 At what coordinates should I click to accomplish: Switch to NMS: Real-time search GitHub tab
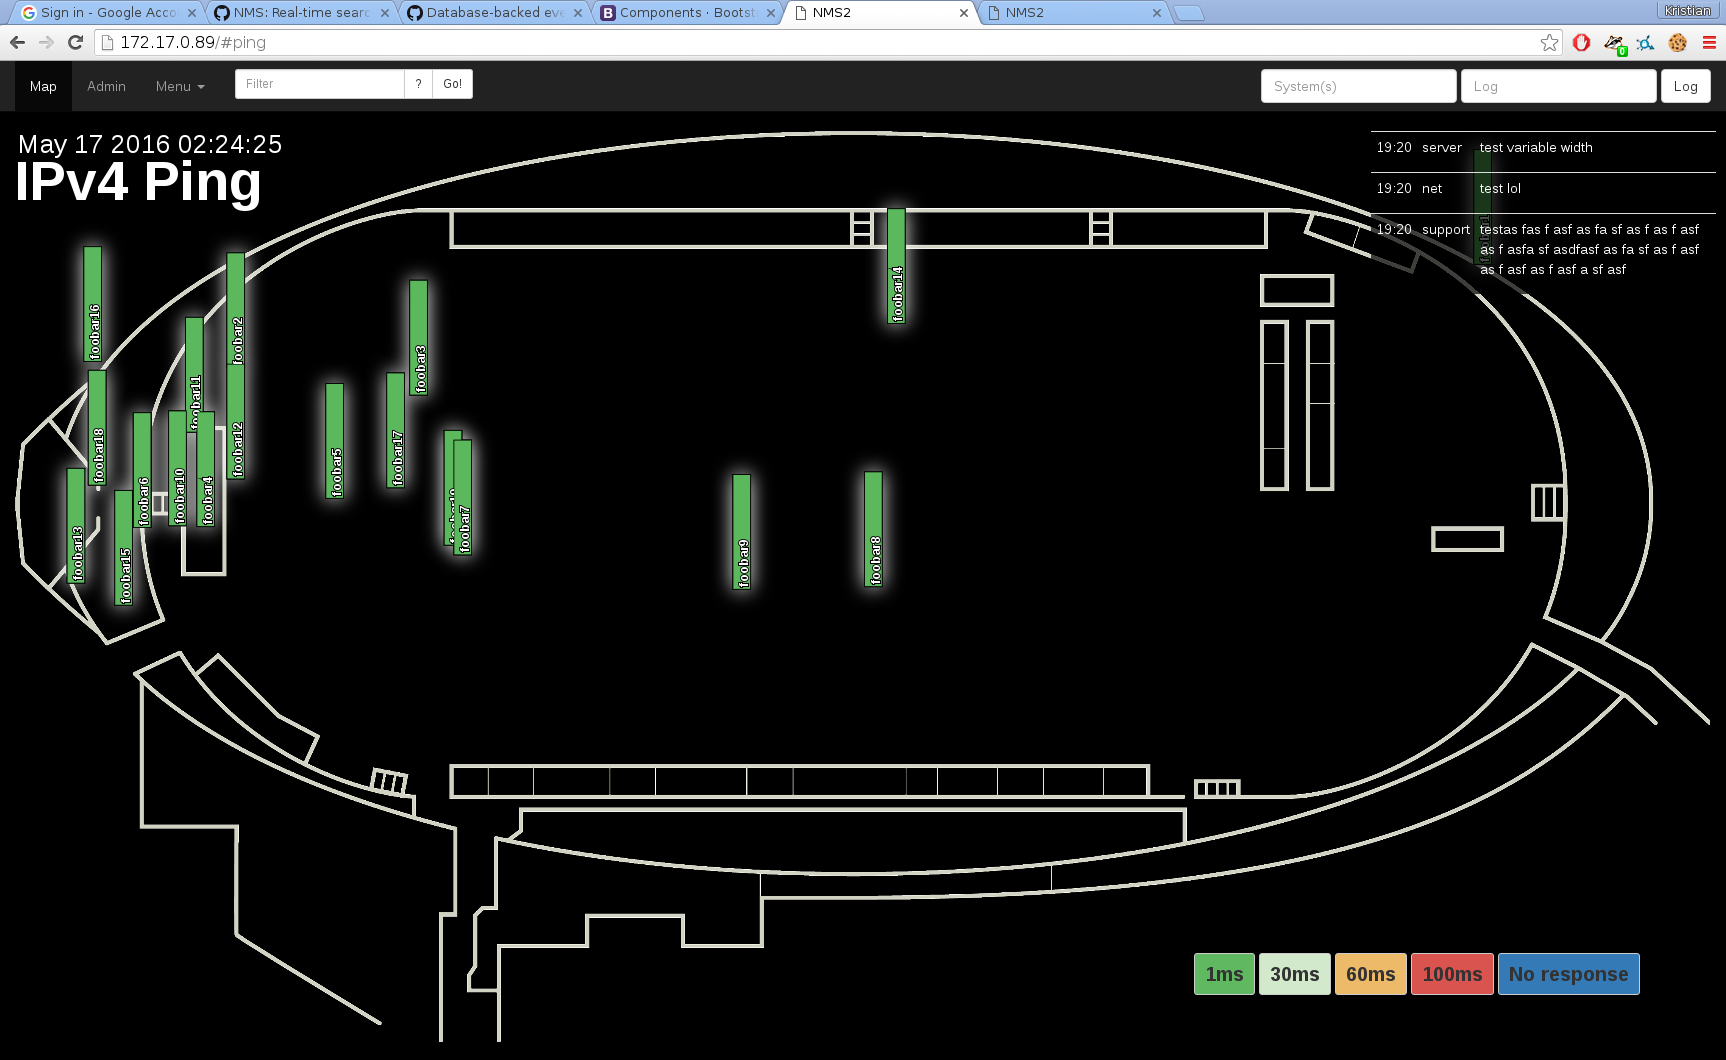point(301,13)
